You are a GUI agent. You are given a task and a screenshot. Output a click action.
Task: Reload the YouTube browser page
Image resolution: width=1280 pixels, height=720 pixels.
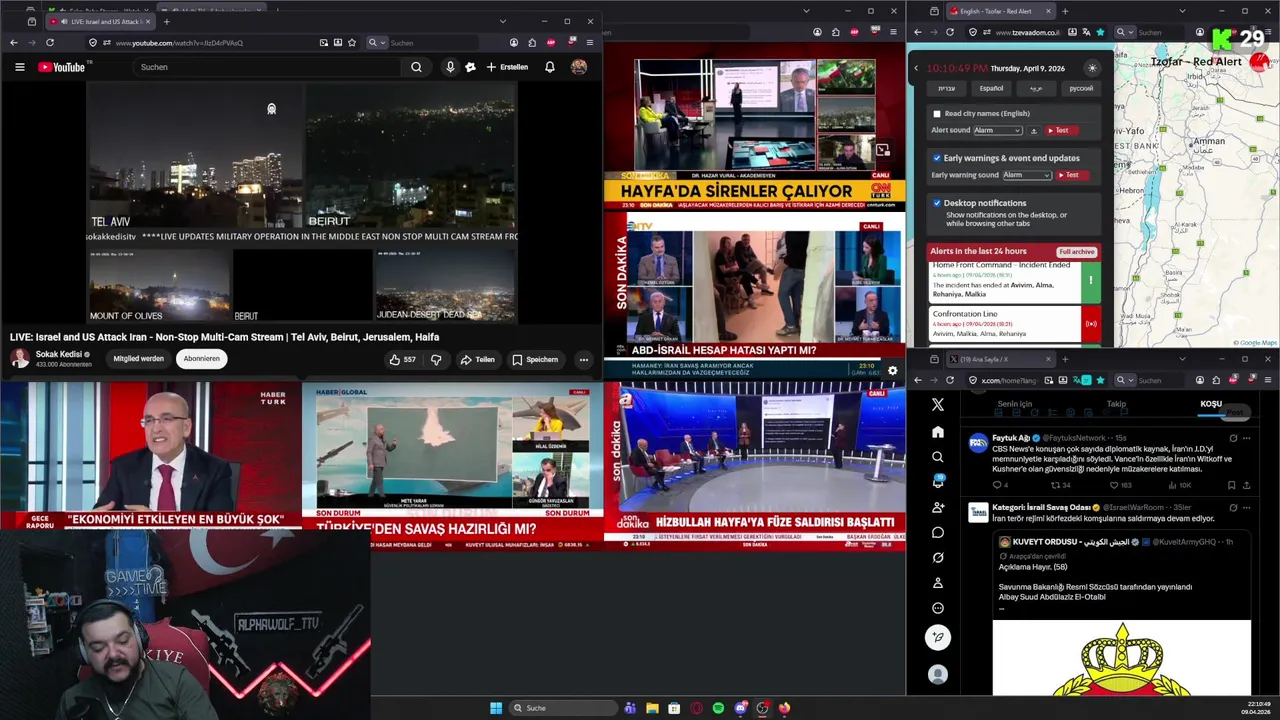[50, 43]
